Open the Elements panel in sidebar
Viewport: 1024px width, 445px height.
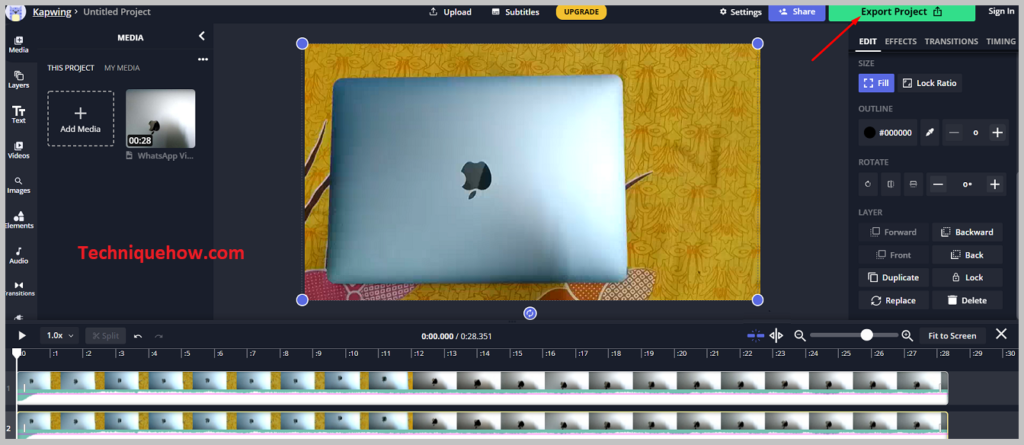click(x=18, y=219)
